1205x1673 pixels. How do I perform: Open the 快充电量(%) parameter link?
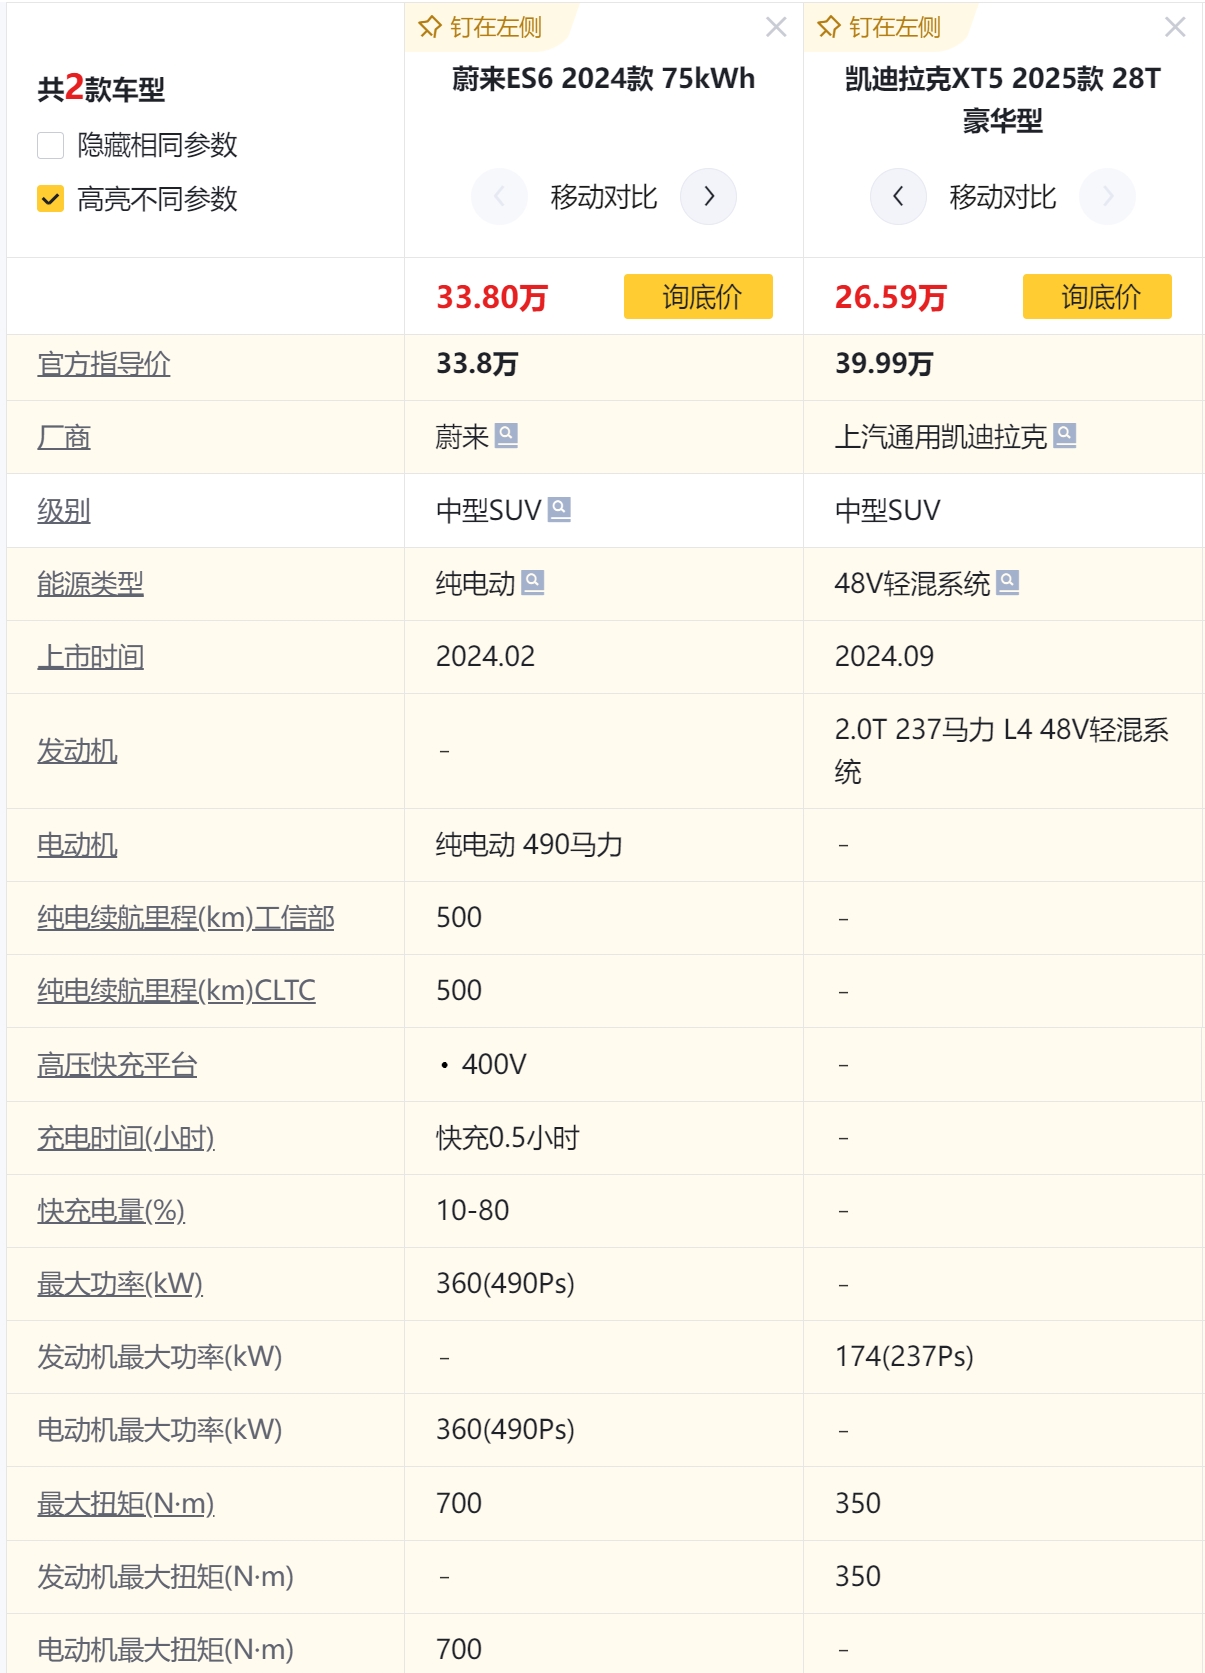click(x=111, y=1211)
